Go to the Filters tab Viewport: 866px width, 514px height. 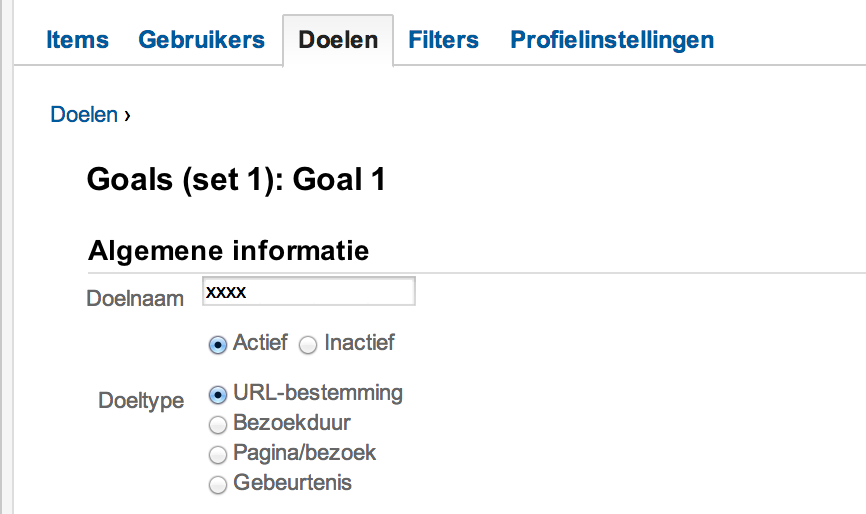click(443, 40)
